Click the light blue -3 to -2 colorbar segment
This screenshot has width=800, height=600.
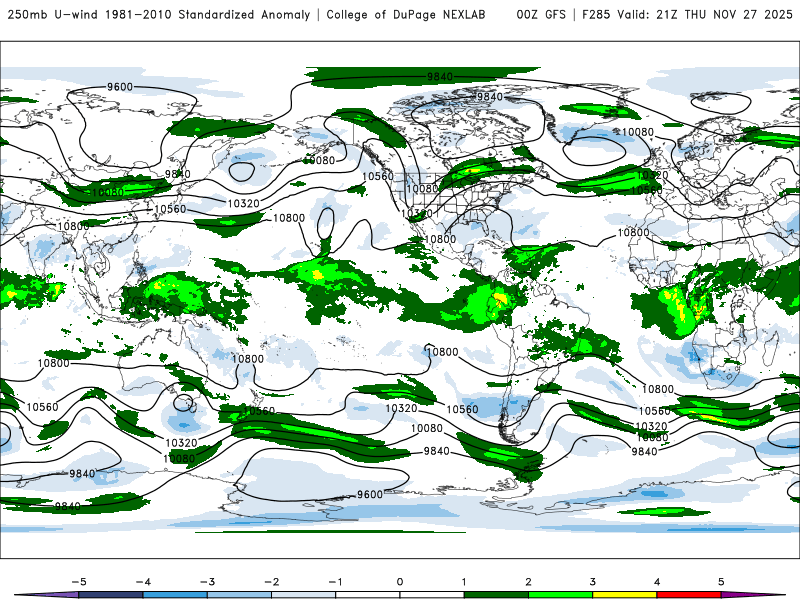pos(239,595)
